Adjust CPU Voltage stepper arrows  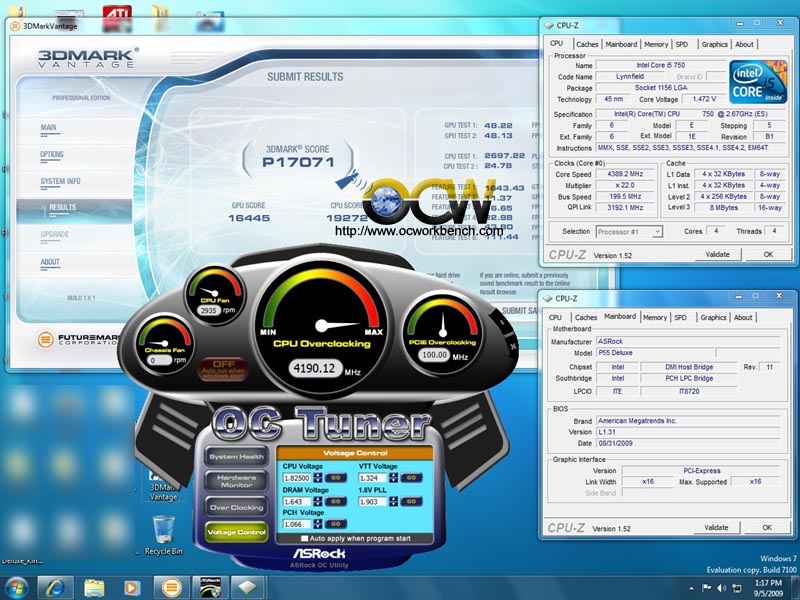click(x=318, y=478)
